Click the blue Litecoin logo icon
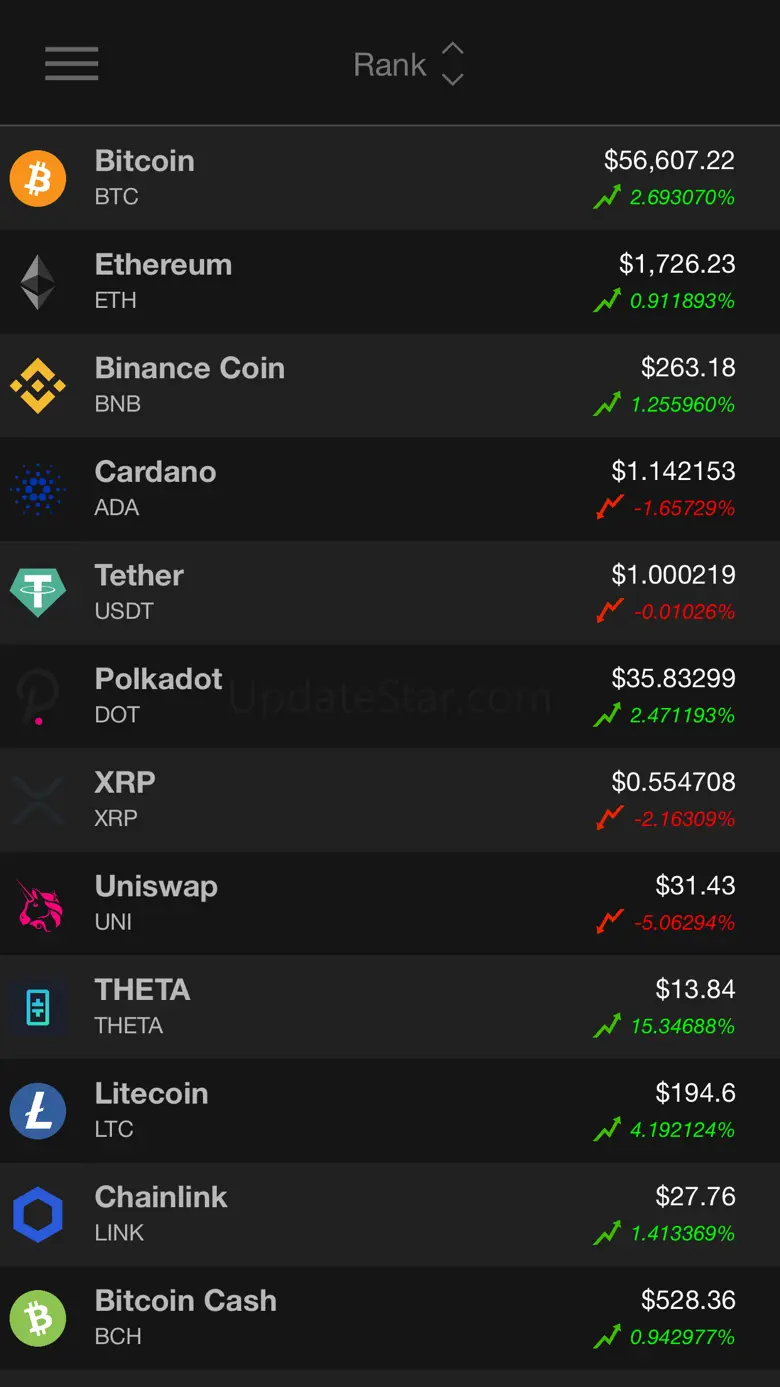The height and width of the screenshot is (1387, 780). pos(38,1111)
